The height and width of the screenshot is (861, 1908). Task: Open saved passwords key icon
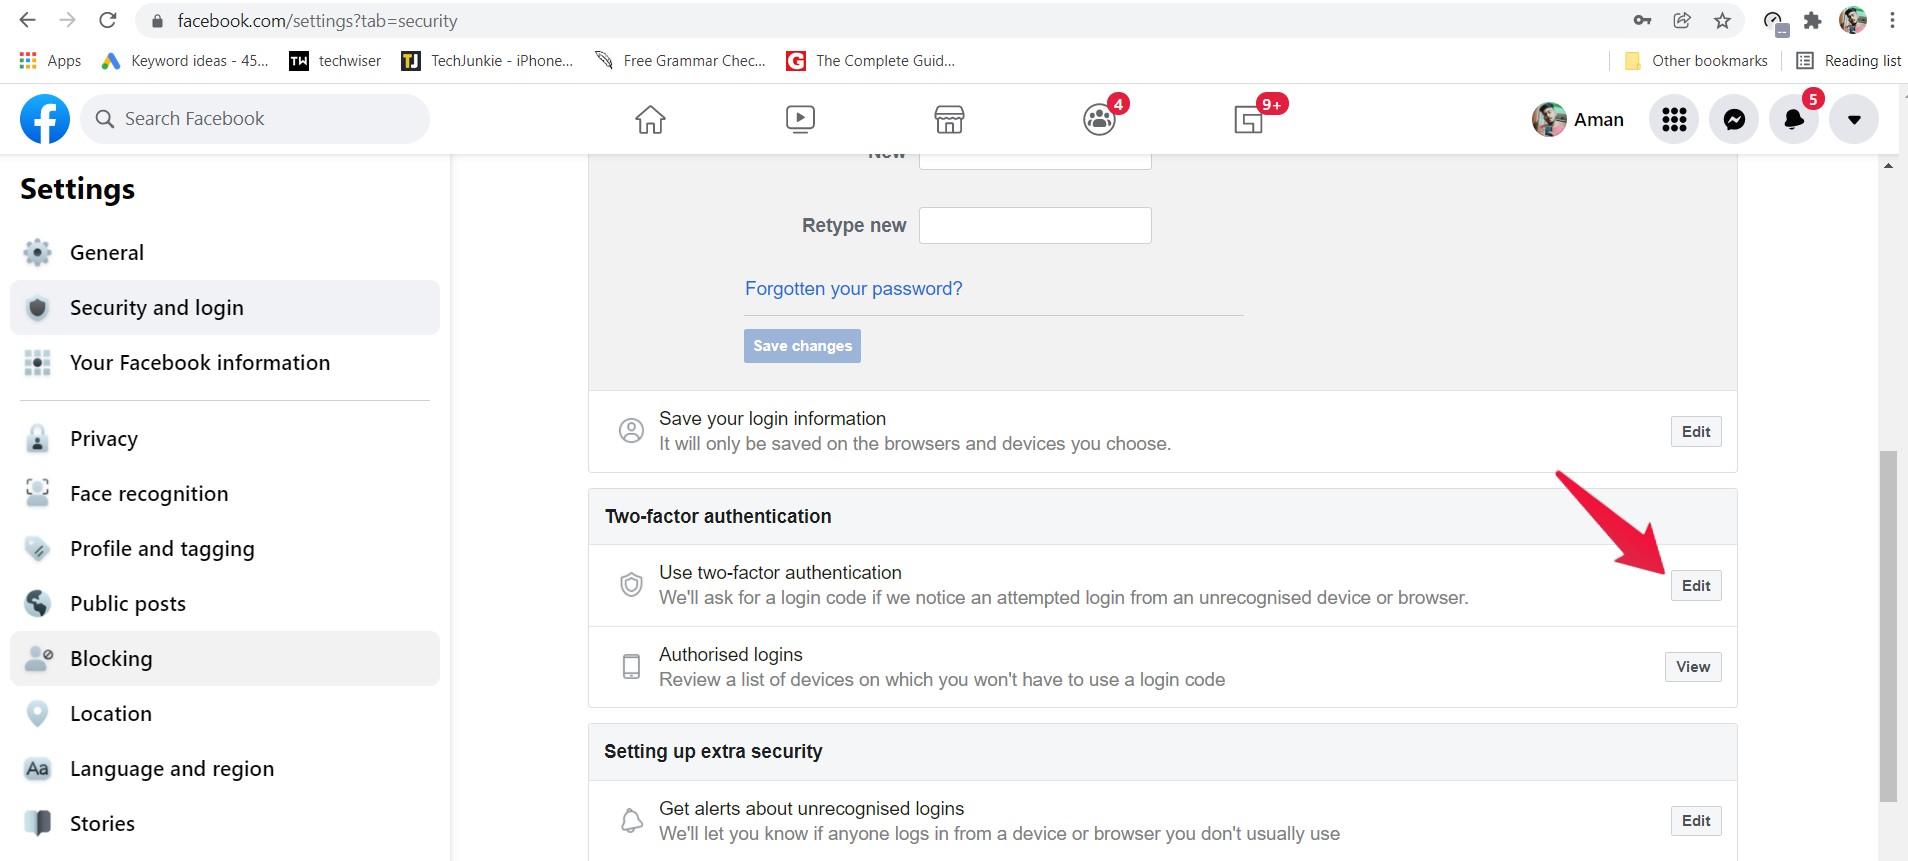click(x=1642, y=20)
